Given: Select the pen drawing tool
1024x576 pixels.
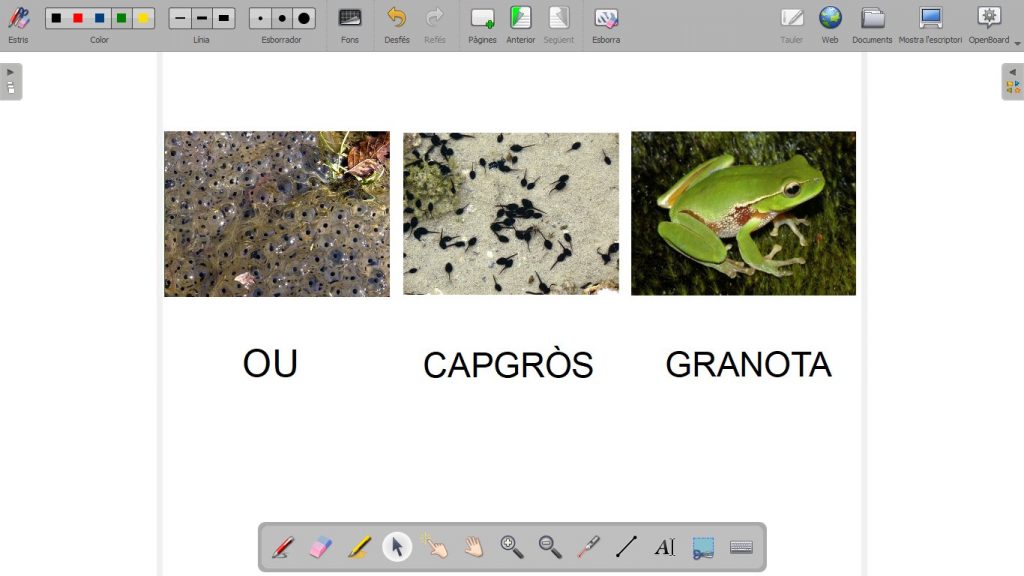Looking at the screenshot, I should (283, 547).
